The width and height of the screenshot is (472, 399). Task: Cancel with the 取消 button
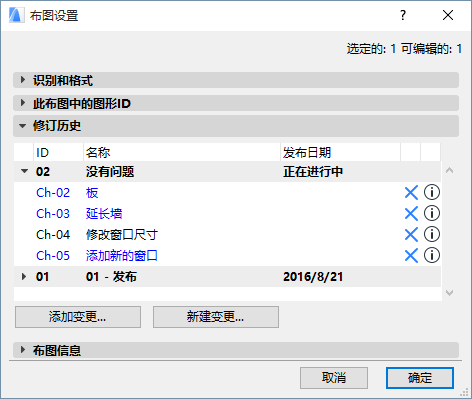pyautogui.click(x=334, y=378)
